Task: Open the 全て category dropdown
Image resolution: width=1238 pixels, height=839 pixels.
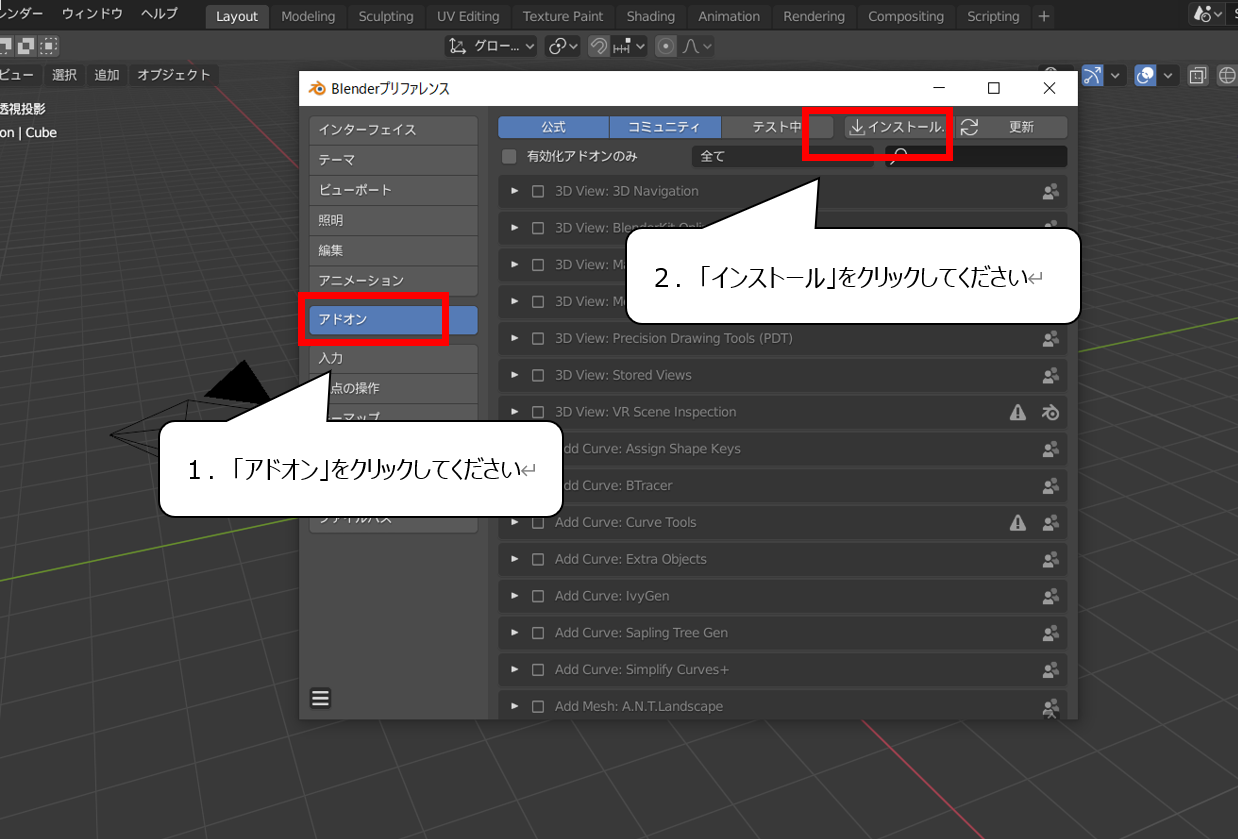Action: pos(783,156)
